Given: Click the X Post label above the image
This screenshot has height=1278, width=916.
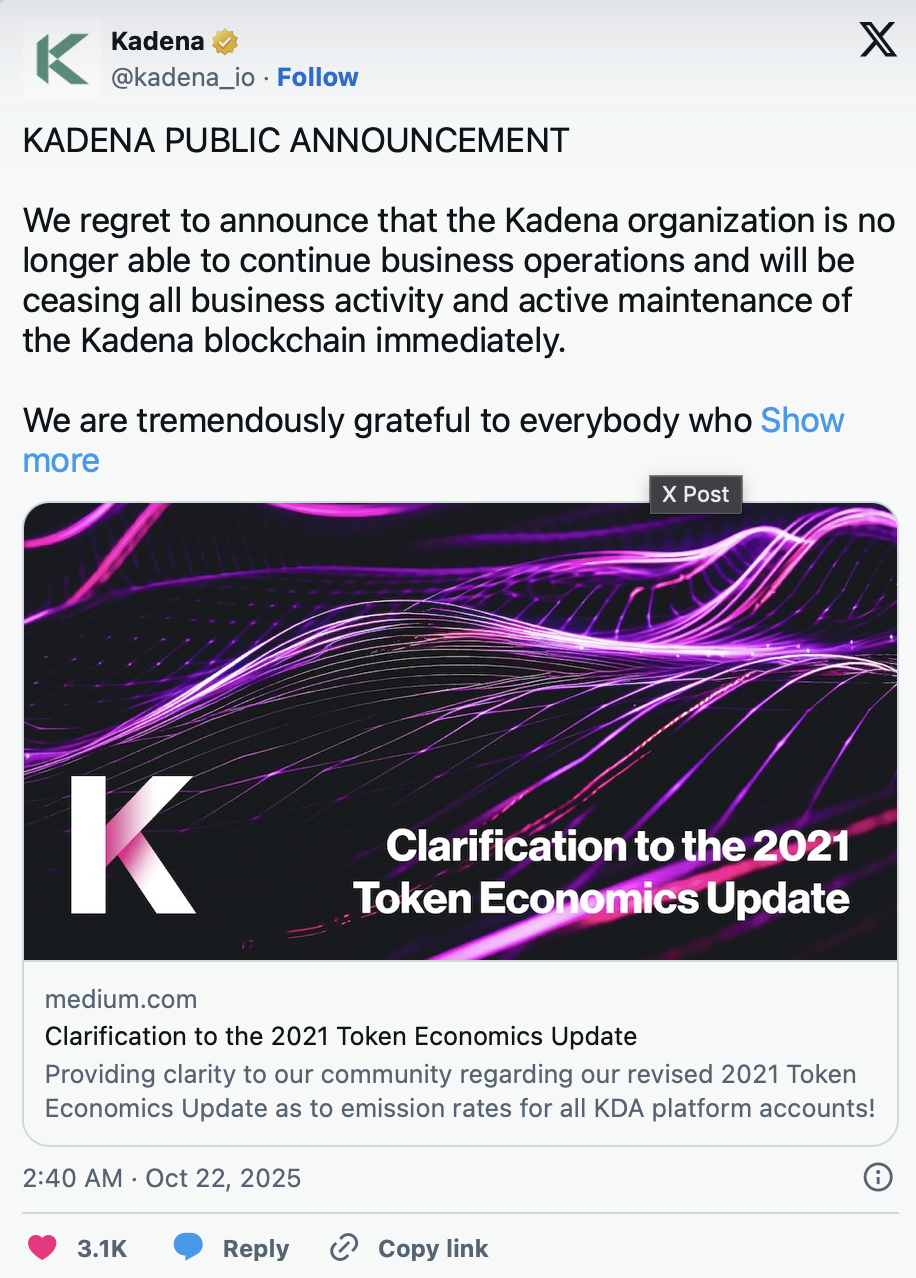Looking at the screenshot, I should pos(695,494).
